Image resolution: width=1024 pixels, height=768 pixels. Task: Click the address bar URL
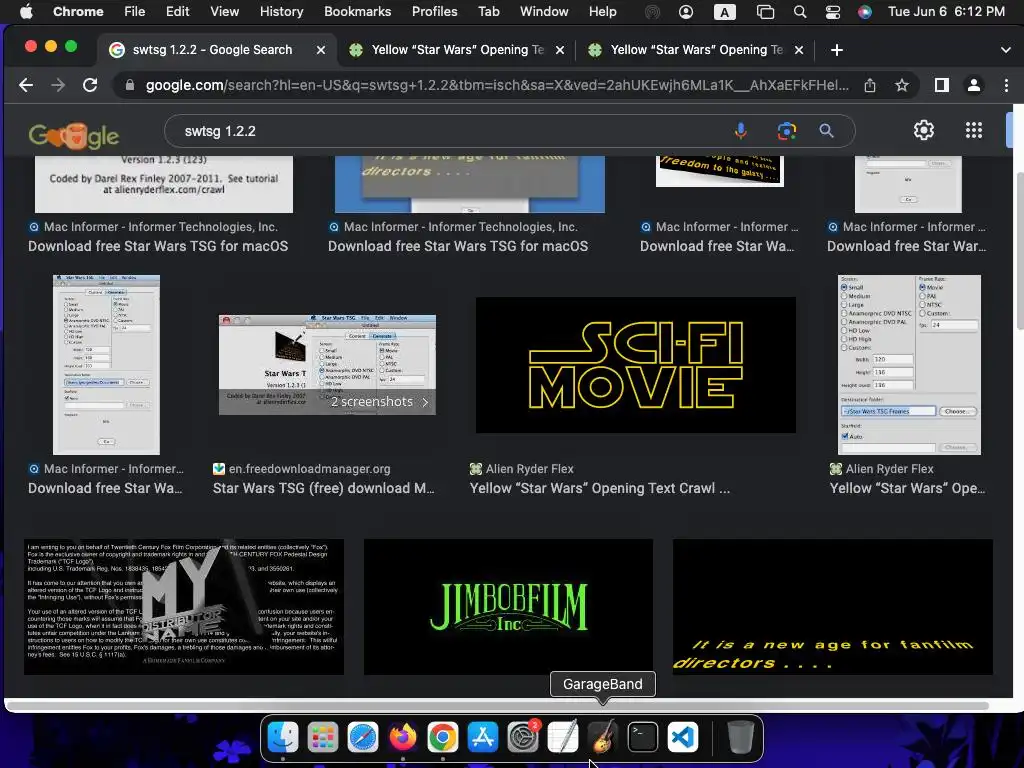[497, 85]
